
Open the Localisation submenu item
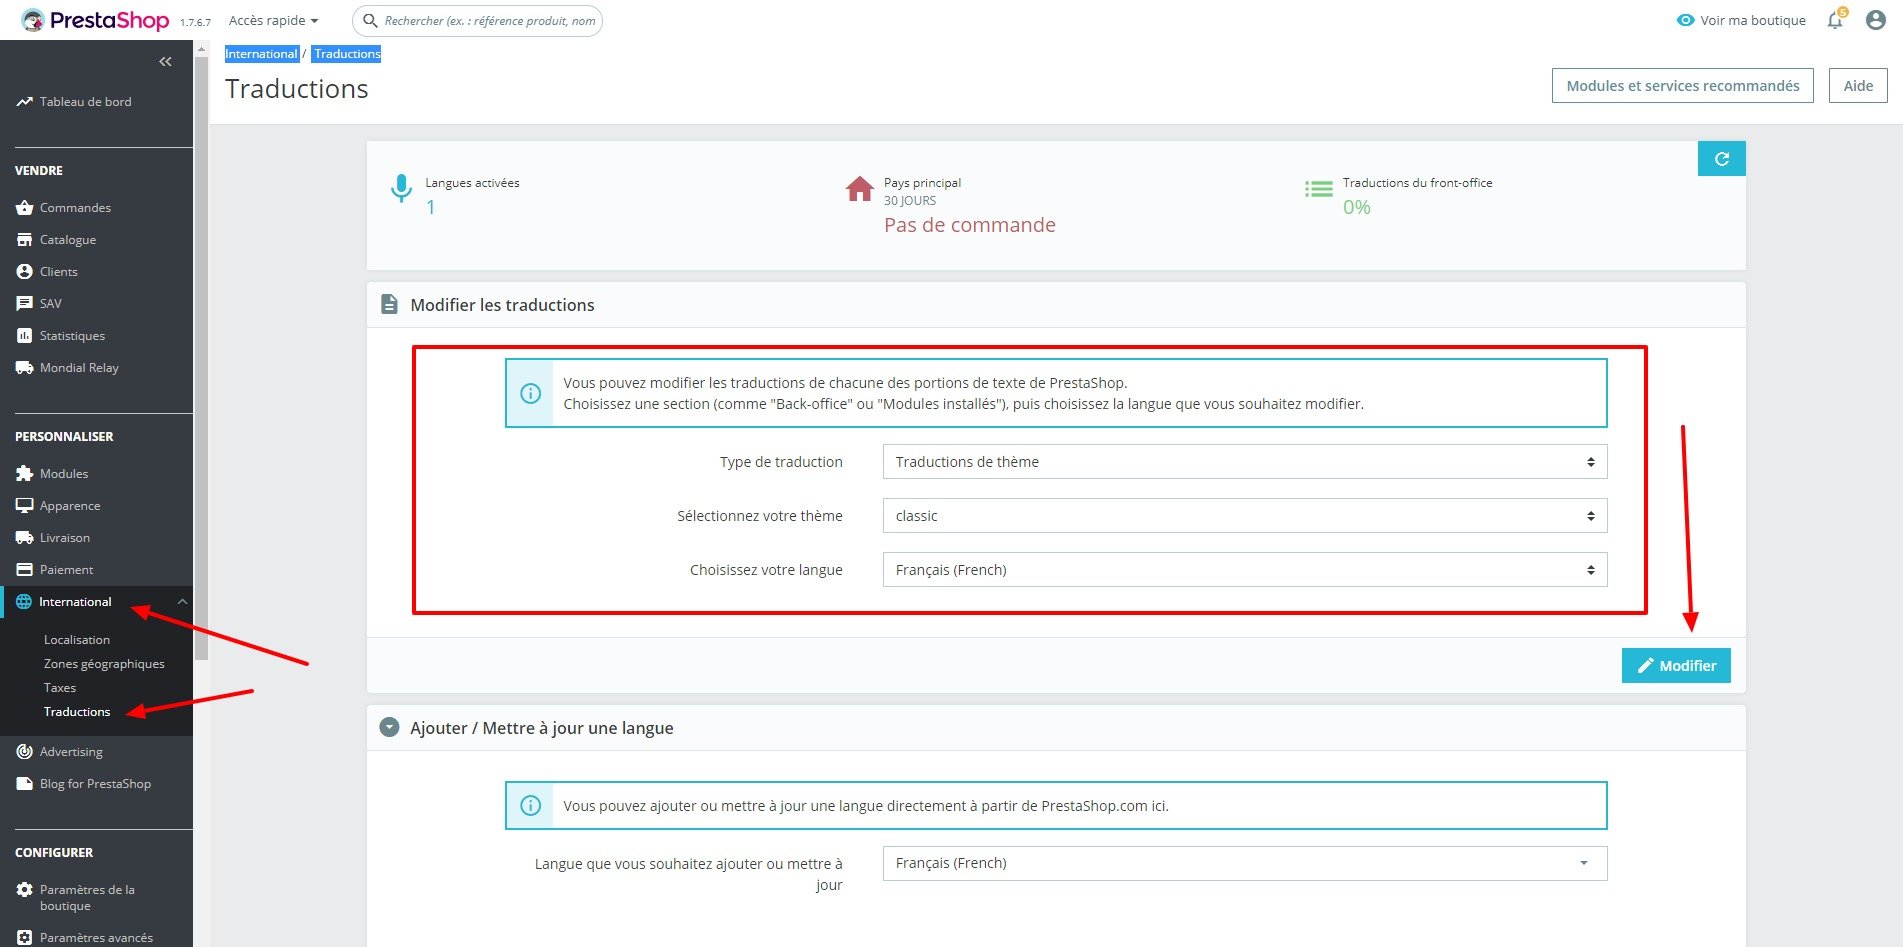click(77, 640)
